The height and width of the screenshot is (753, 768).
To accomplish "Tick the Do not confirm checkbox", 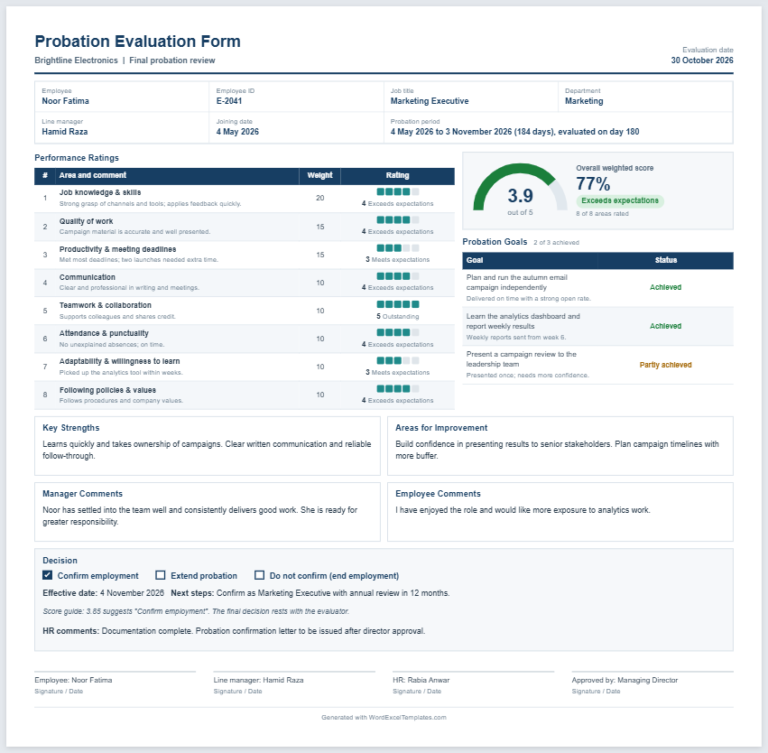I will pos(260,575).
